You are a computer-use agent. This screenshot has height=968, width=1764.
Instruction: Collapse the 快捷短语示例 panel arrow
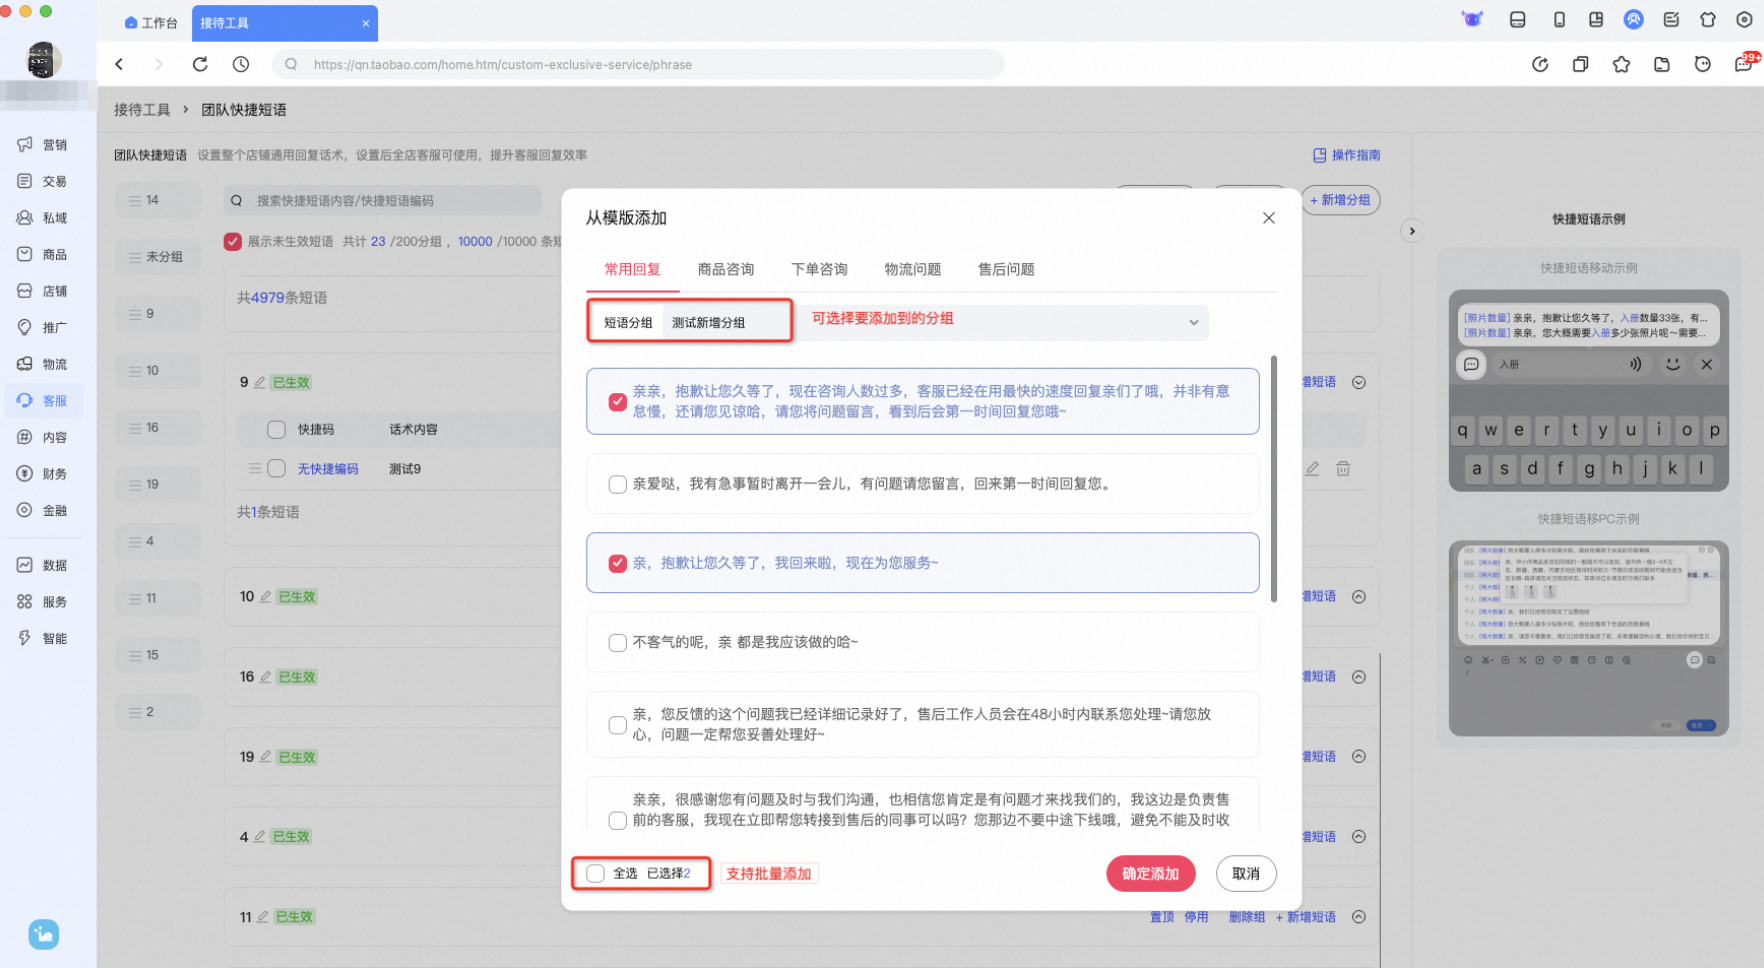(1412, 231)
